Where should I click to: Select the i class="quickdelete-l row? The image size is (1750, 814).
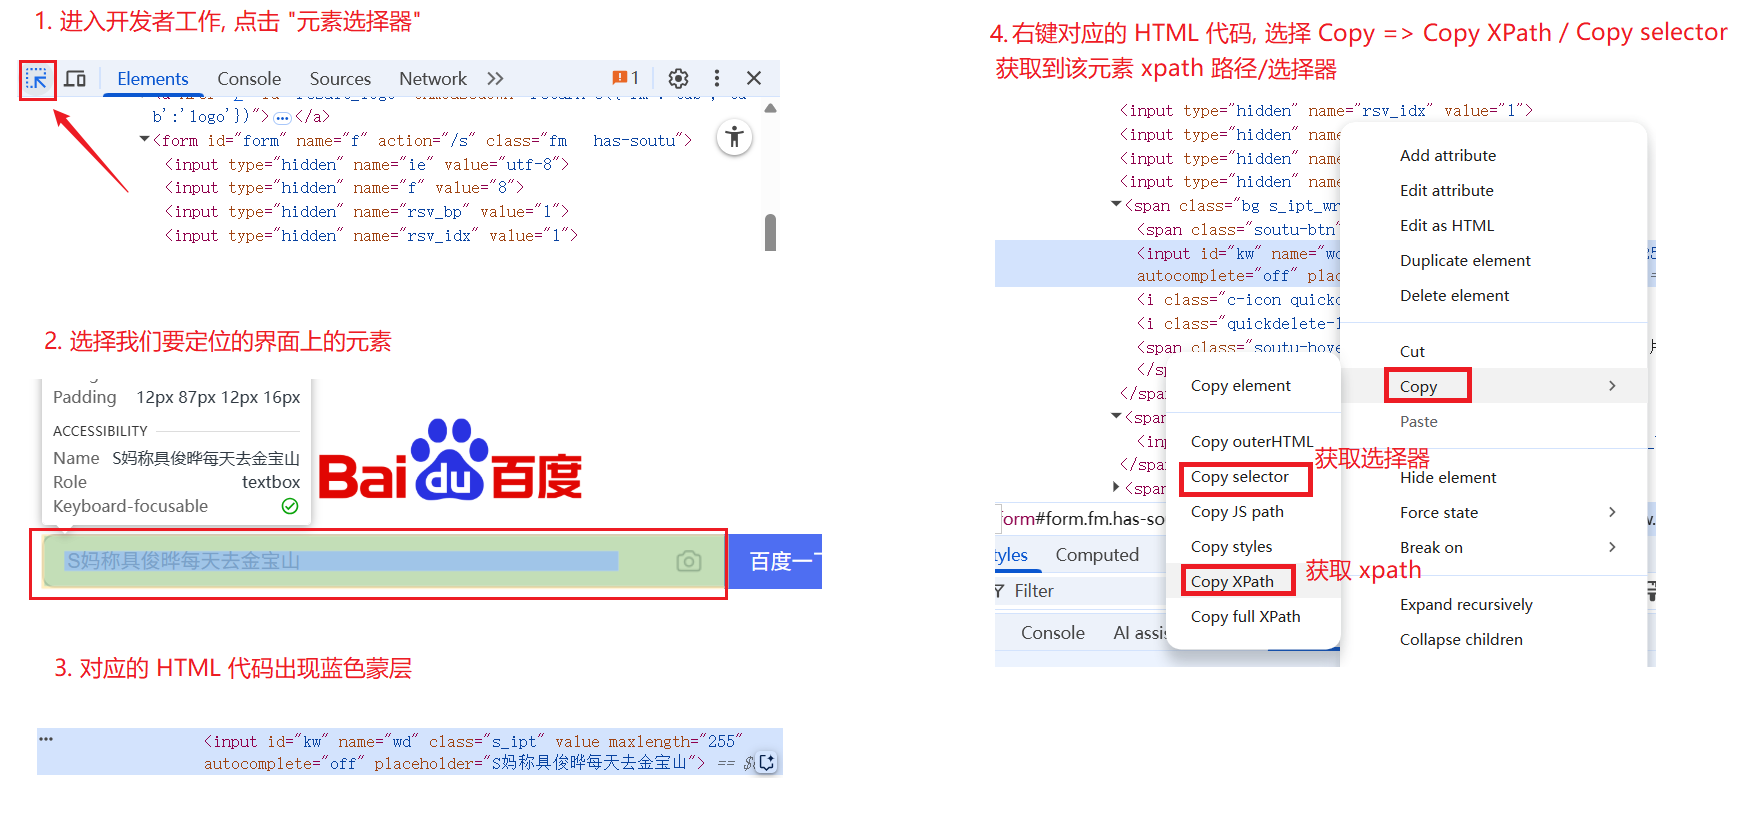pos(1238,323)
